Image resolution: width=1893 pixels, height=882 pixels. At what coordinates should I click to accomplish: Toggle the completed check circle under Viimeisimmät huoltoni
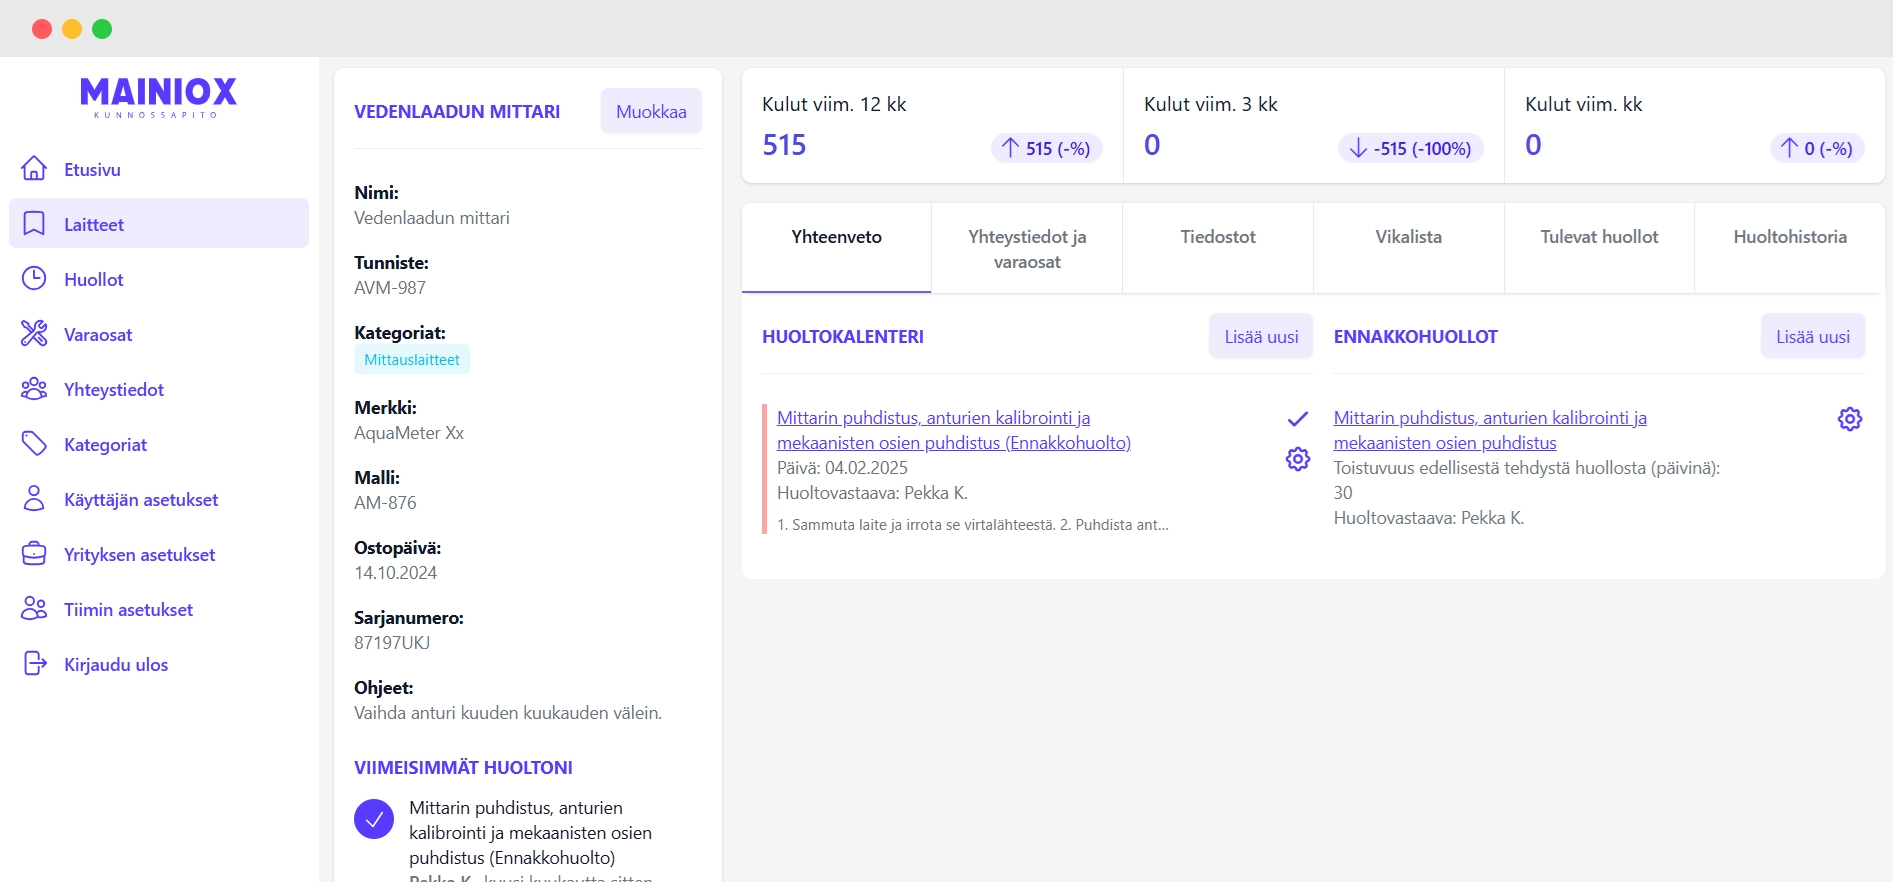(374, 819)
